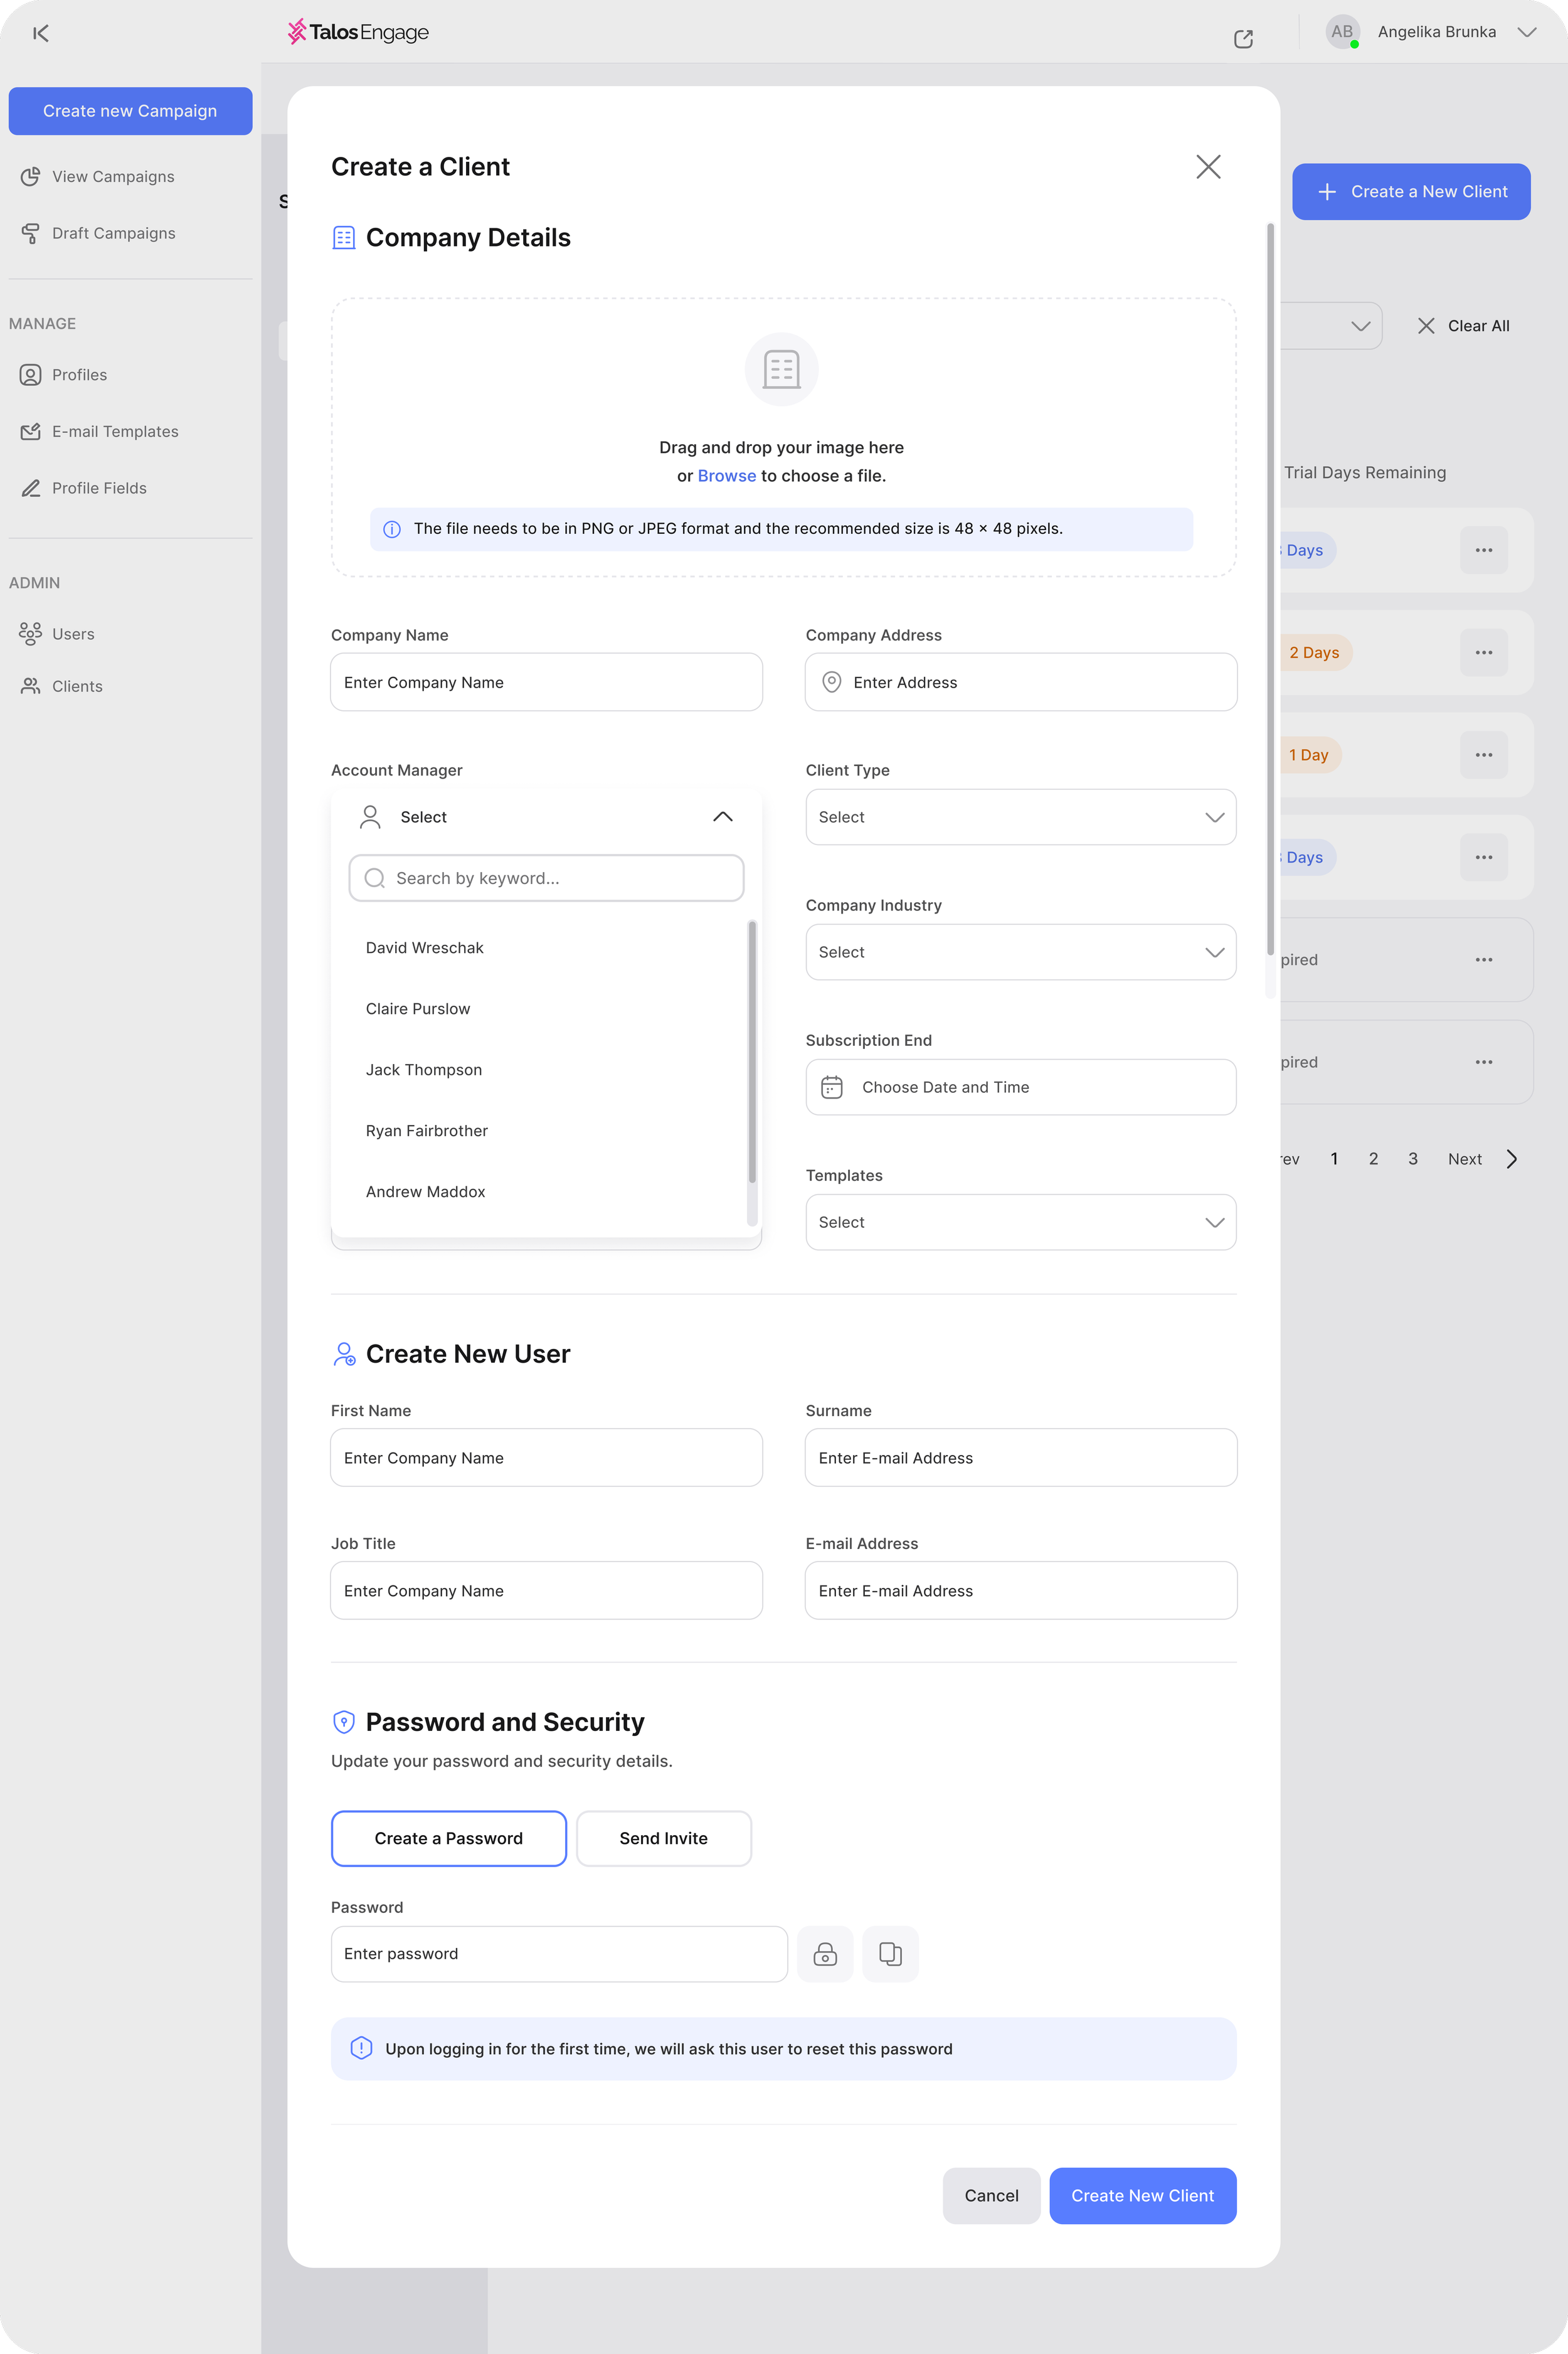Screen dimensions: 1568x2354
Task: Focus the user E-mail Address field
Action: (1021, 1591)
